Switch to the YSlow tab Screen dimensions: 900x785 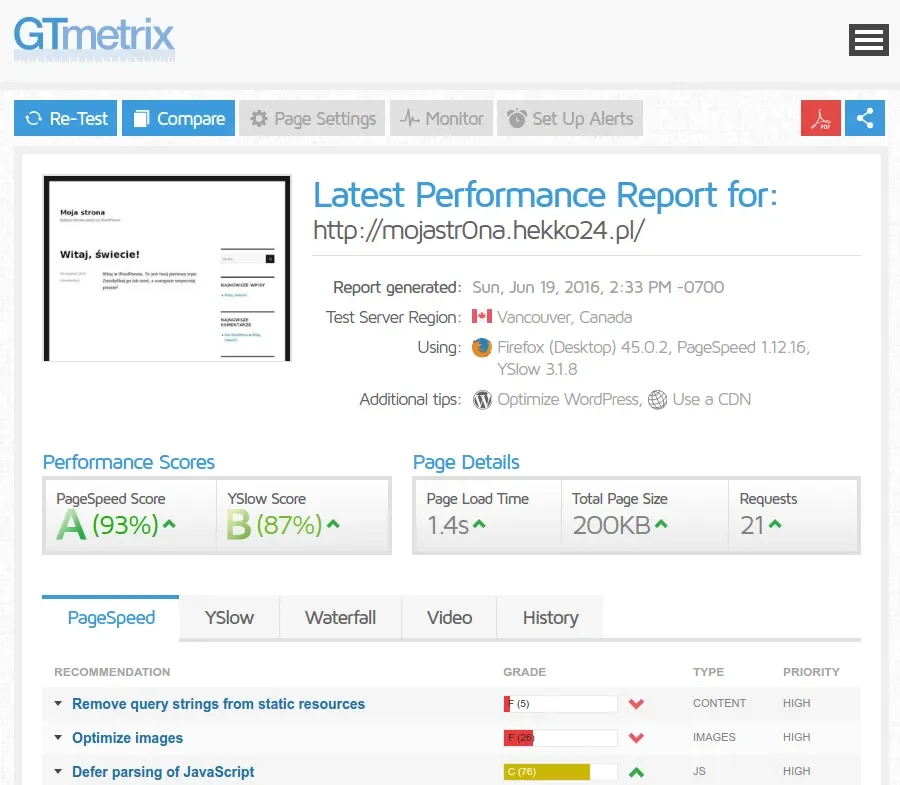pos(229,617)
